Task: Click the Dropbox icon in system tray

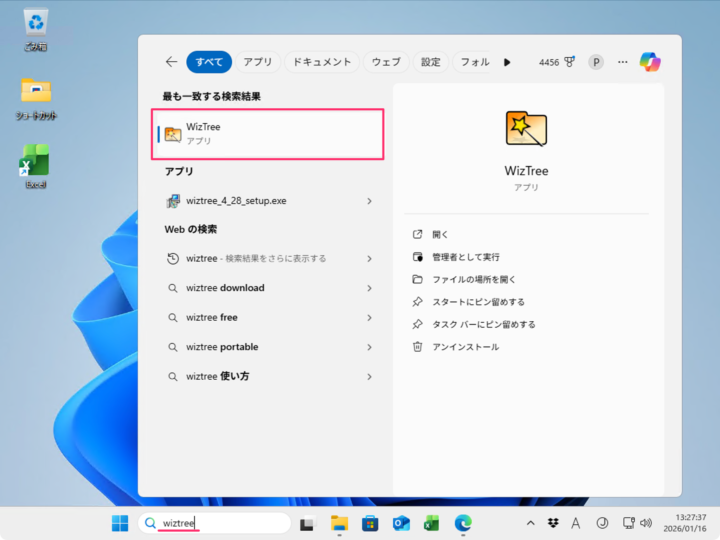Action: (554, 523)
